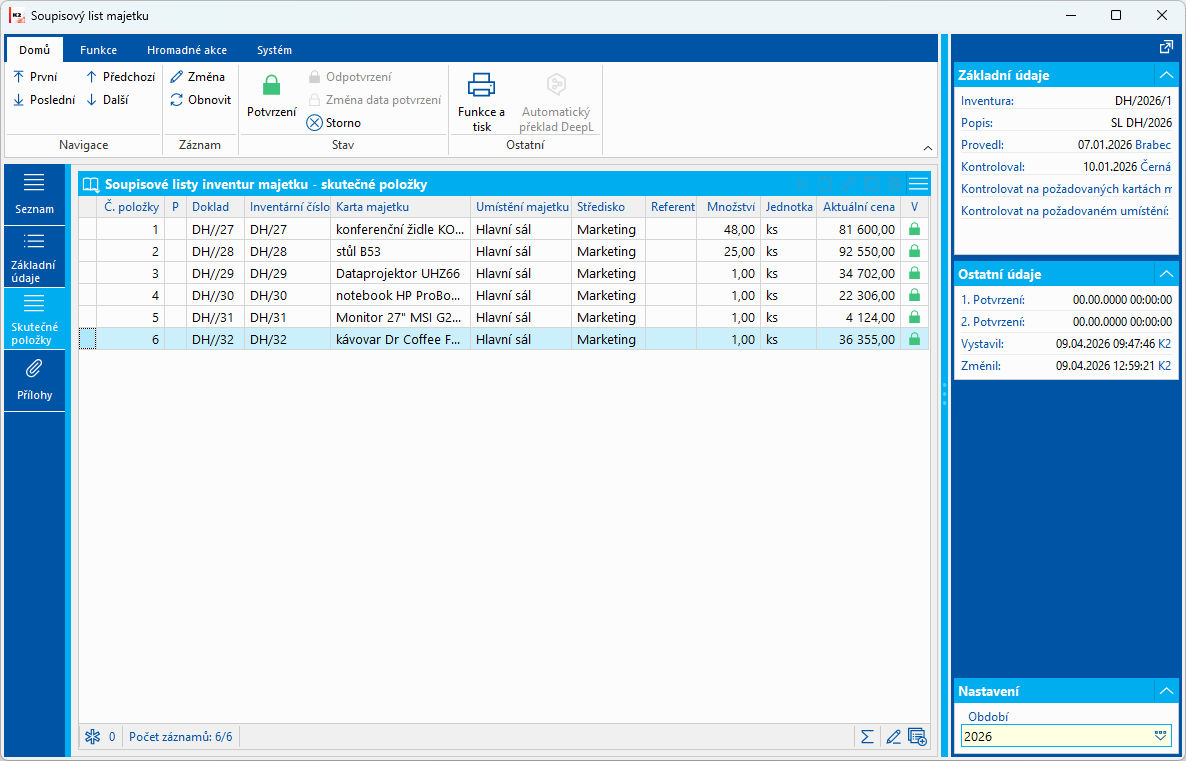1186x761 pixels.
Task: Jump to the last record with Poslední
Action: coord(43,99)
